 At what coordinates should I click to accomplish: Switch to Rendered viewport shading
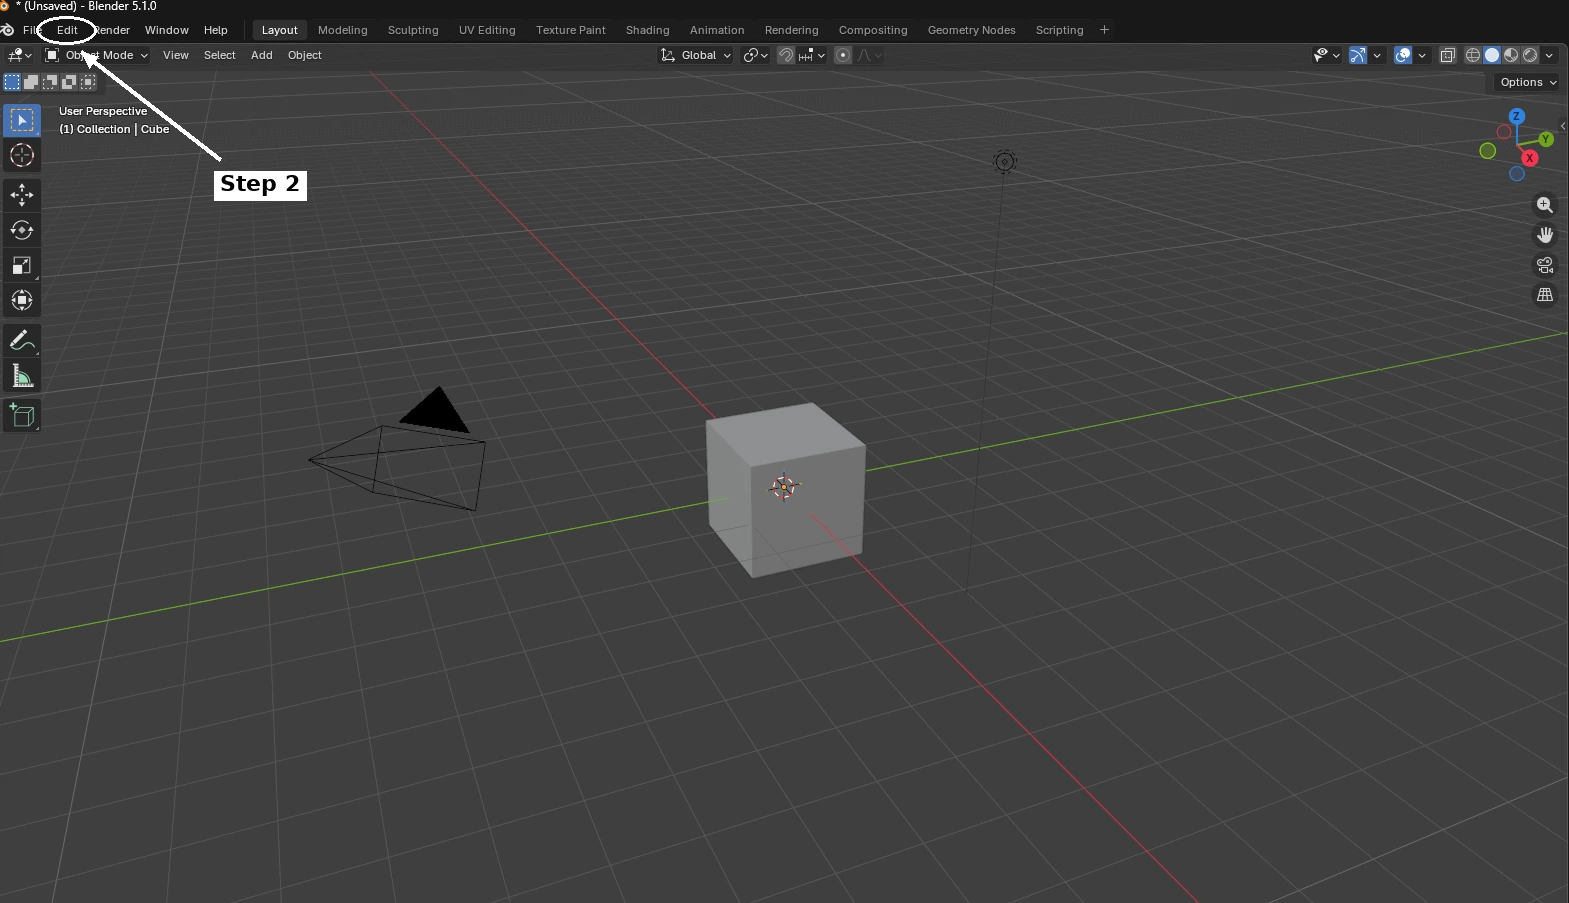[1530, 55]
